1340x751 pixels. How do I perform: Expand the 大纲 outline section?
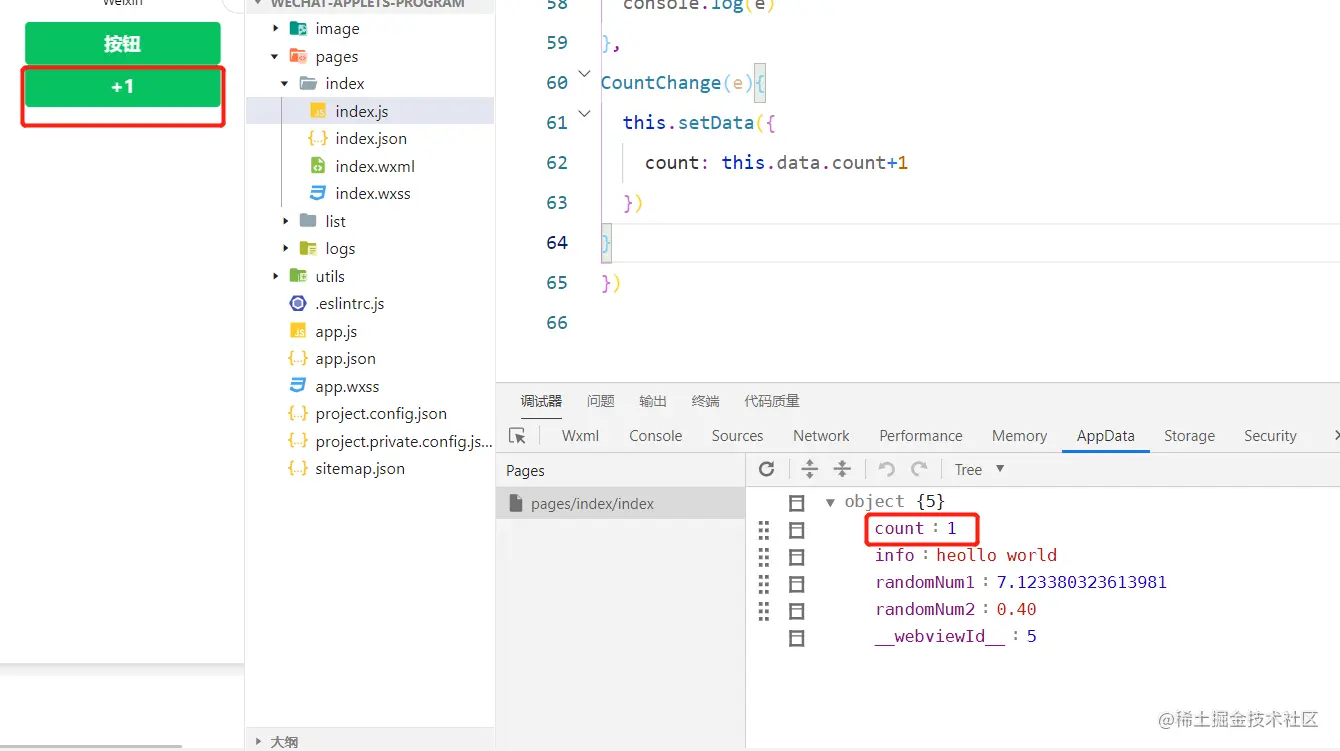(260, 742)
